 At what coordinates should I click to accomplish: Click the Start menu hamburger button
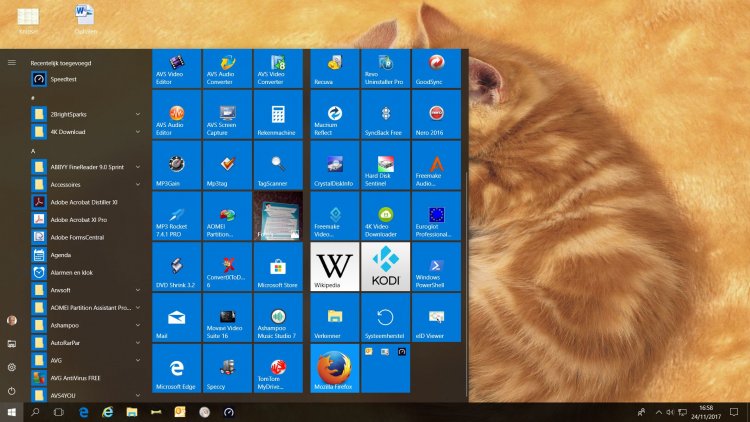click(x=12, y=62)
